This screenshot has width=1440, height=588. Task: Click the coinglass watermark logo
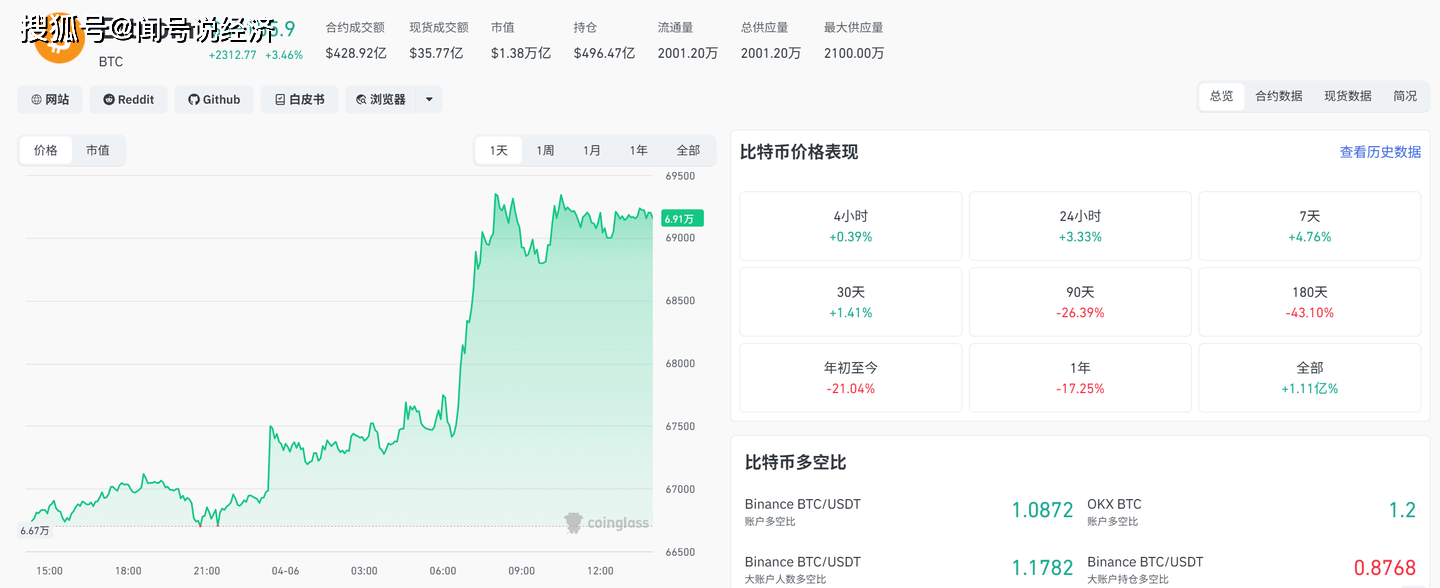[x=607, y=522]
